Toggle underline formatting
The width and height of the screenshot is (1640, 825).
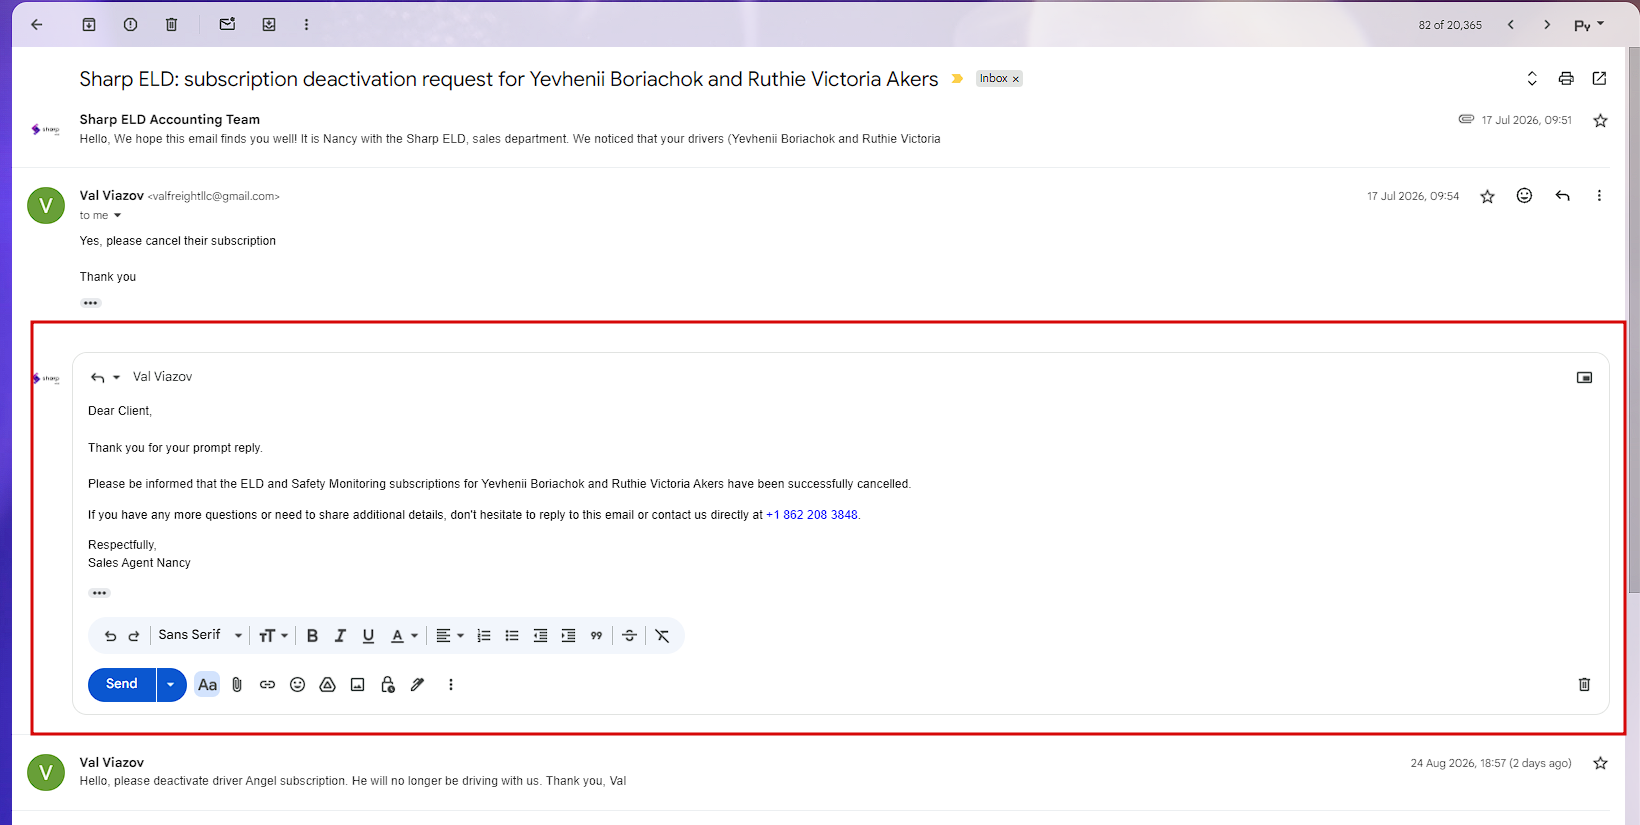[368, 636]
